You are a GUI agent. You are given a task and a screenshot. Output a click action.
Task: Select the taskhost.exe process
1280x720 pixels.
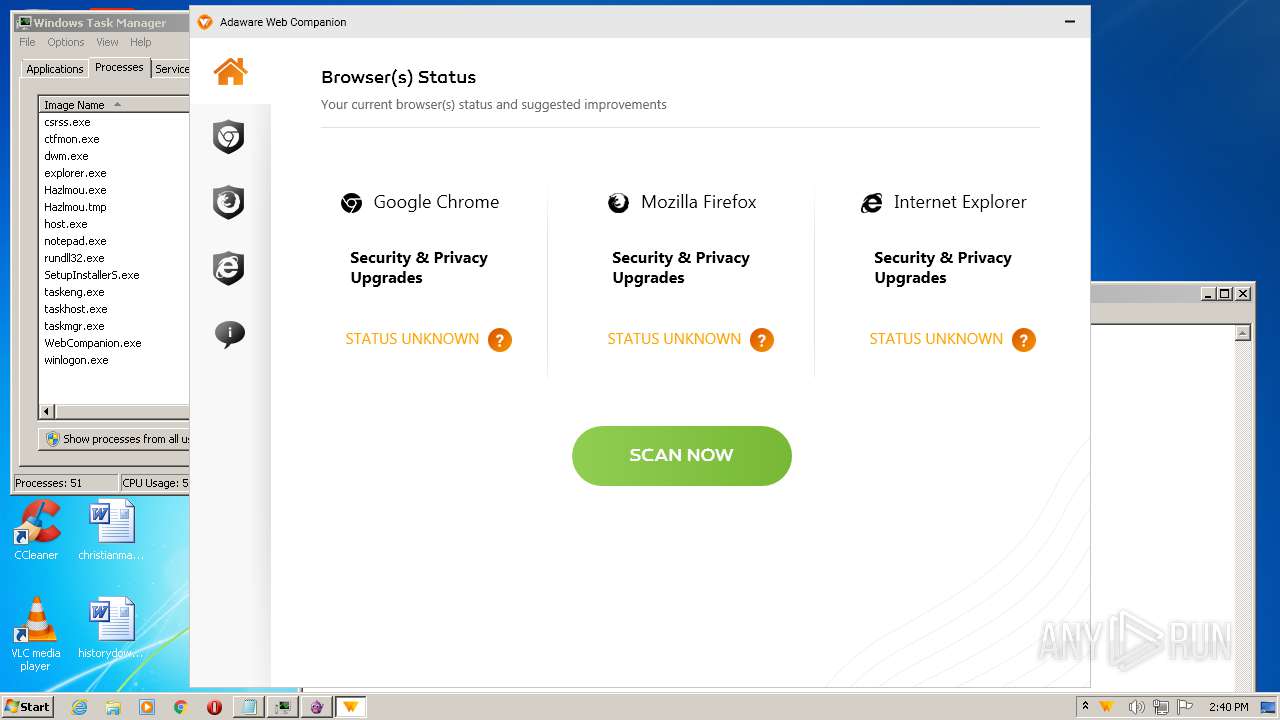pyautogui.click(x=75, y=309)
